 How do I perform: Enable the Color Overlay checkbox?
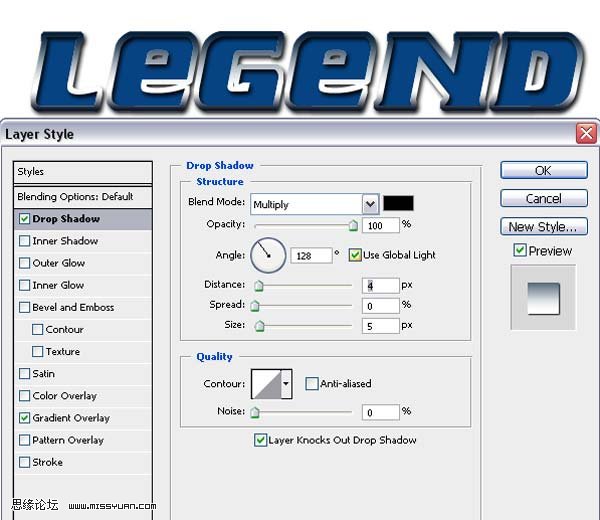point(24,396)
